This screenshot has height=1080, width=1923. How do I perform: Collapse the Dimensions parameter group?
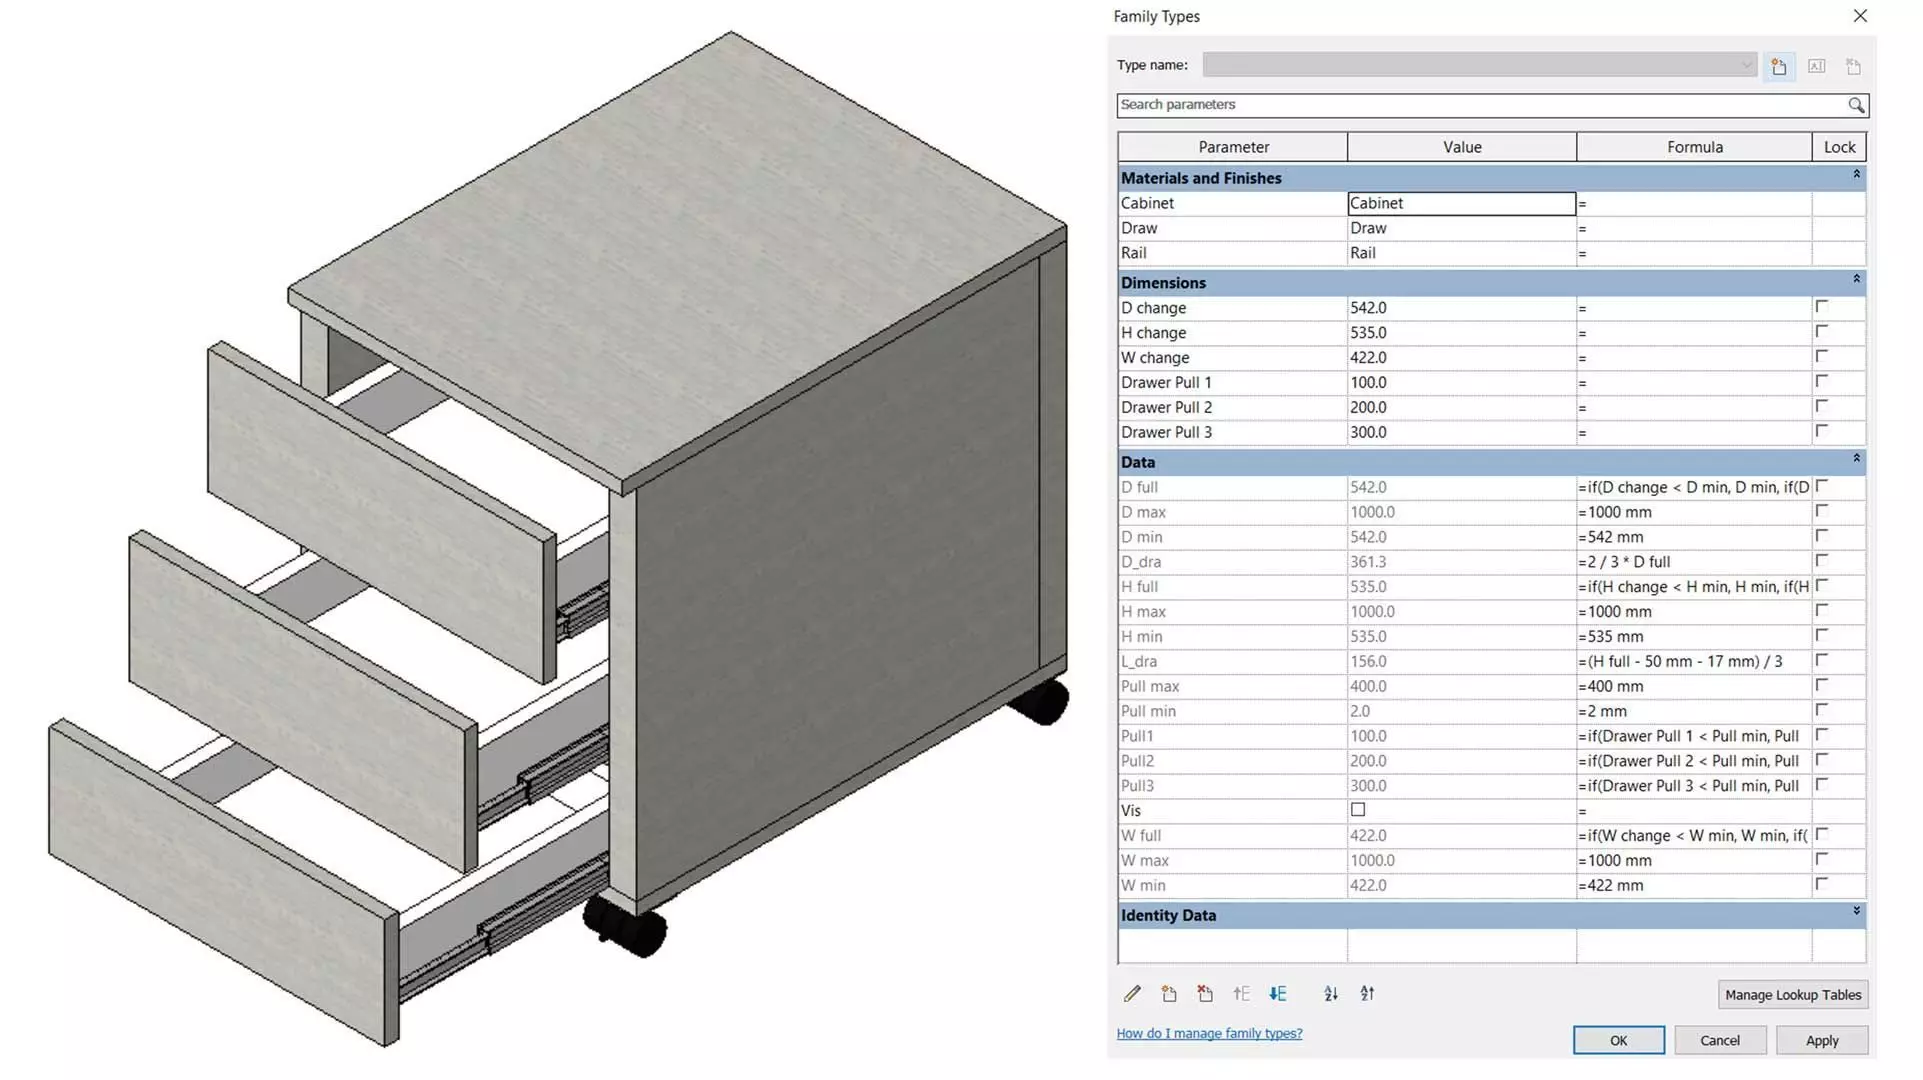tap(1857, 279)
